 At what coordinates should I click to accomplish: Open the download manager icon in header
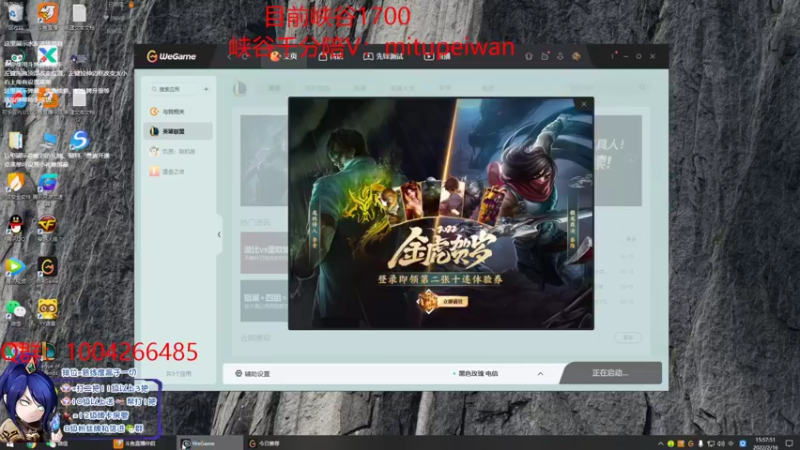click(x=560, y=57)
